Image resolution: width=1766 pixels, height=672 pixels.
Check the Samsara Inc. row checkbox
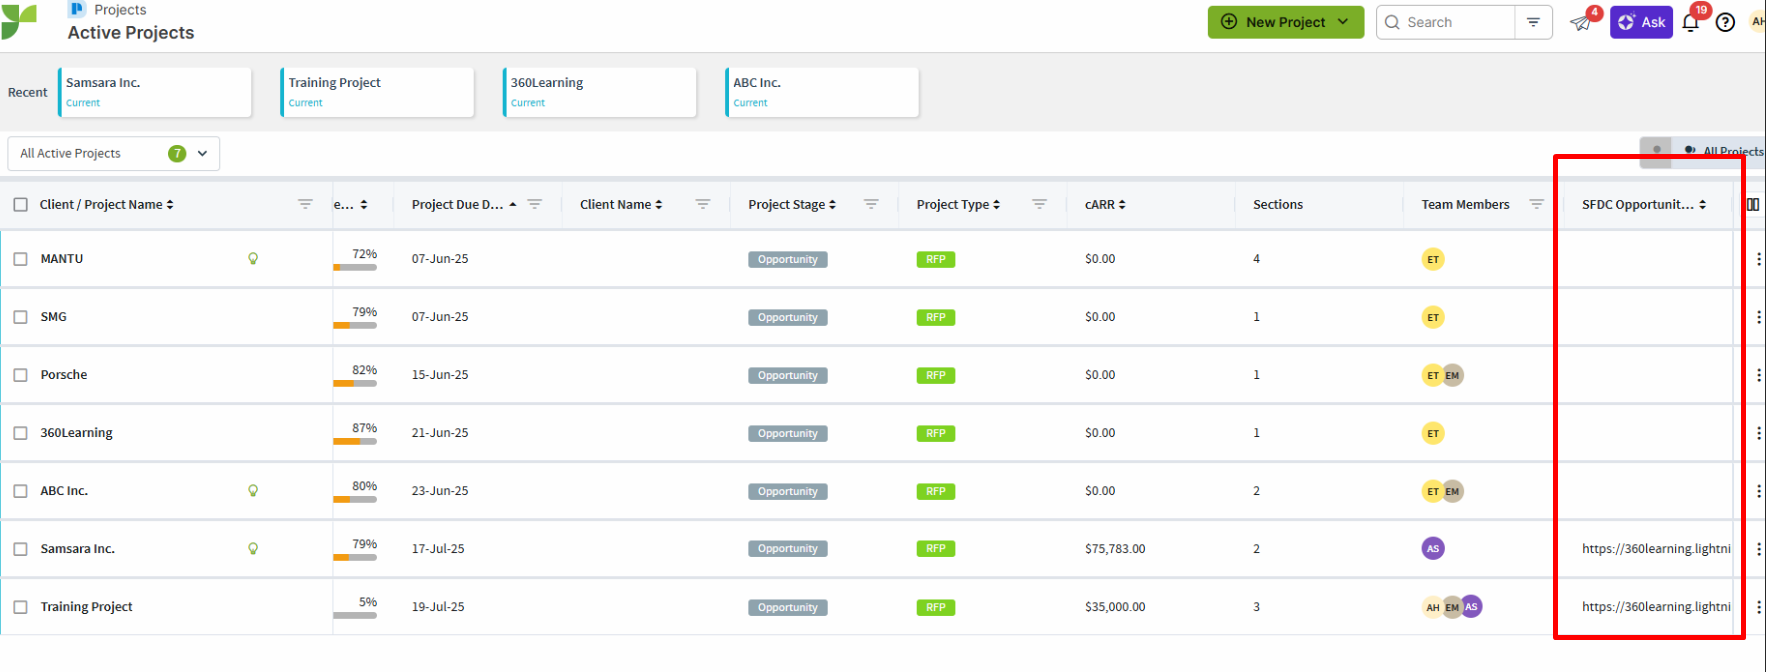20,549
